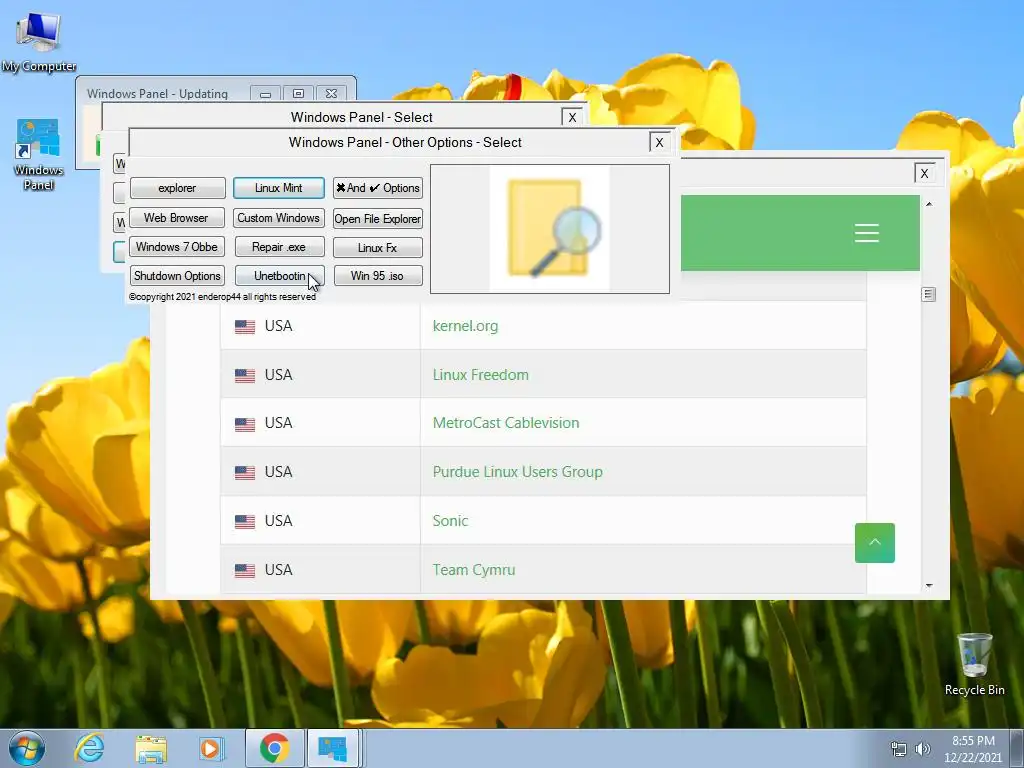Open the Start menu orb

26,748
